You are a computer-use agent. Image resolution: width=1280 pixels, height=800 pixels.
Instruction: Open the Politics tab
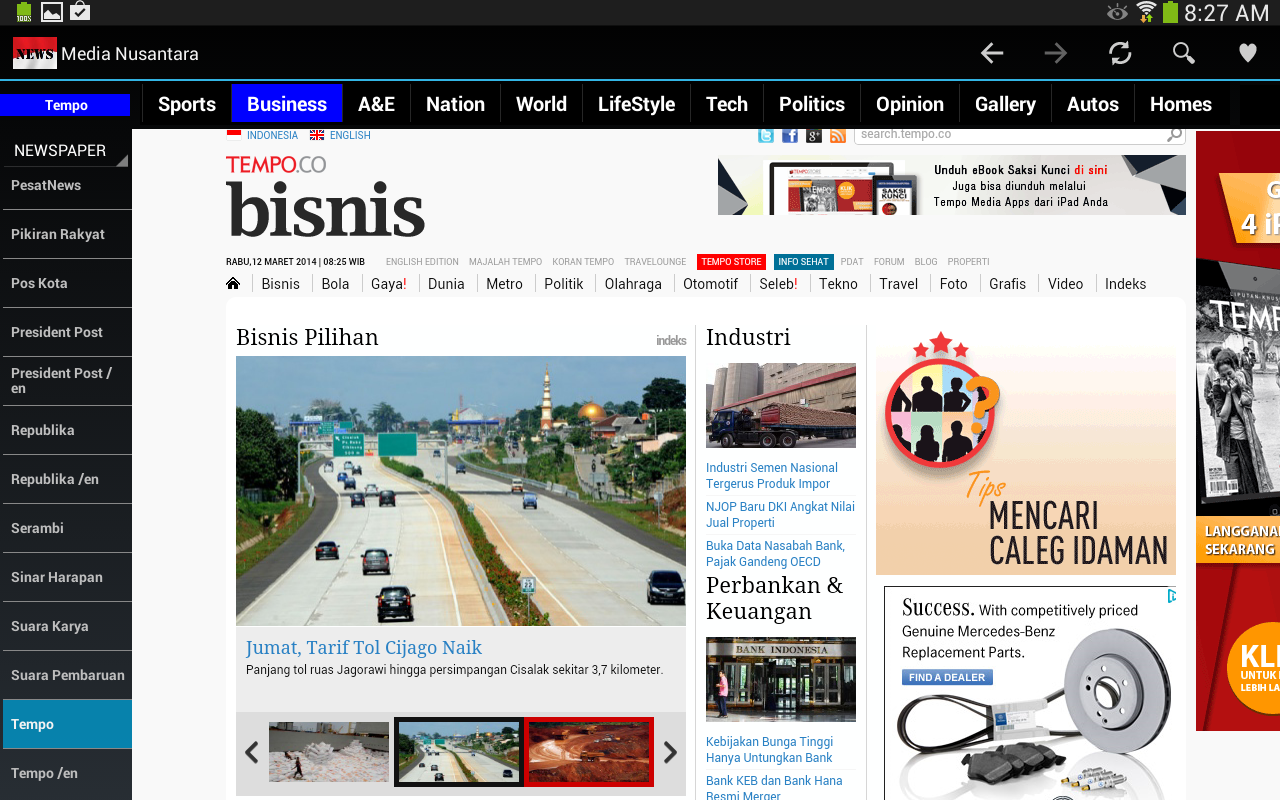(x=812, y=104)
